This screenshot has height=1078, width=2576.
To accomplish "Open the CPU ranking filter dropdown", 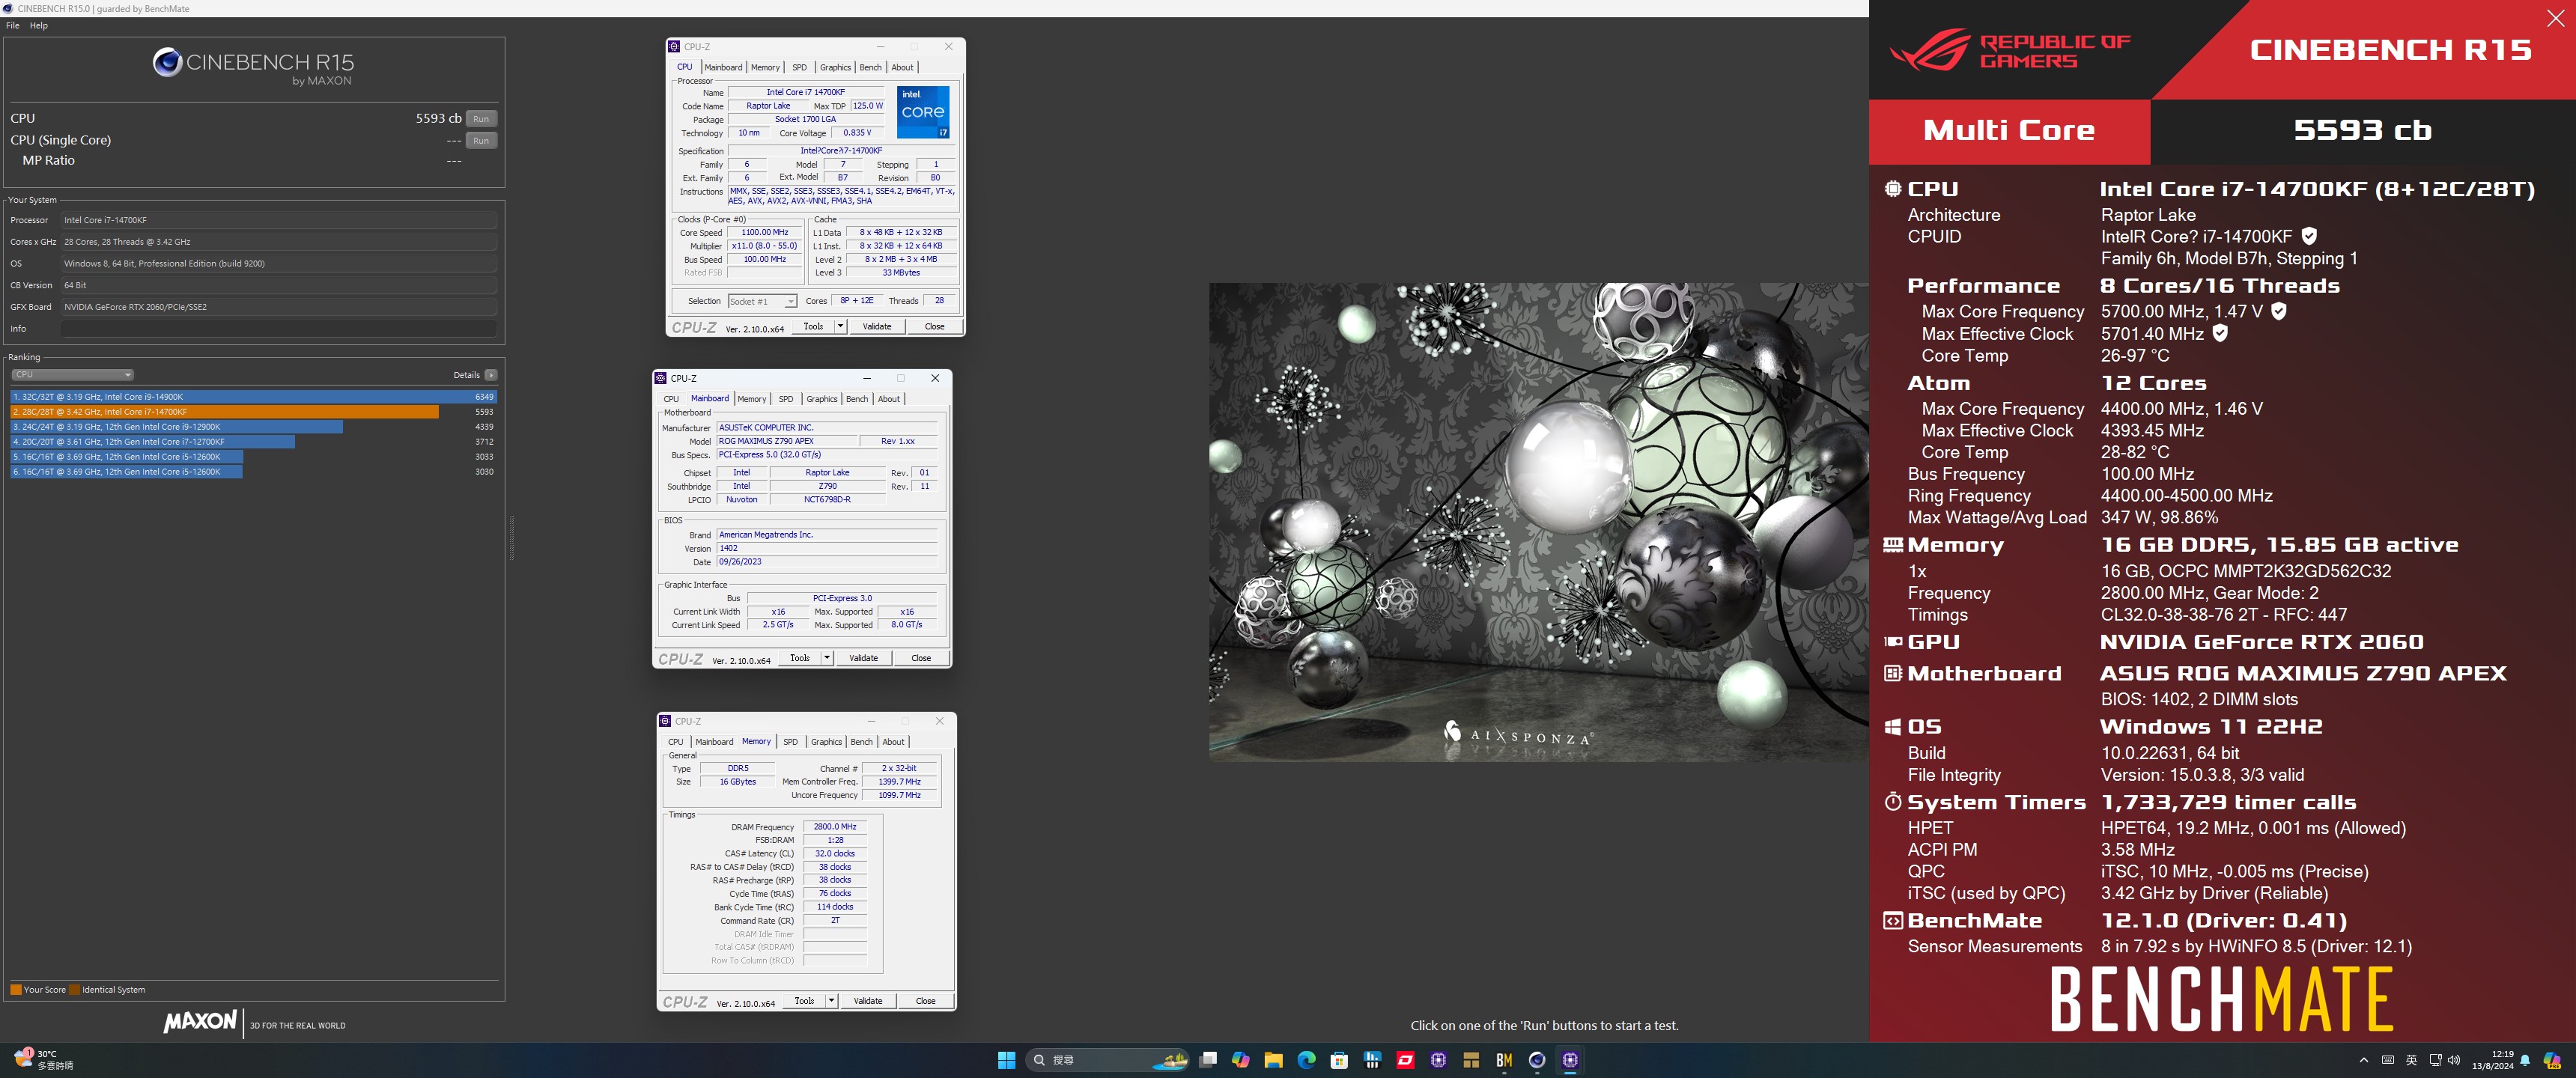I will [72, 375].
